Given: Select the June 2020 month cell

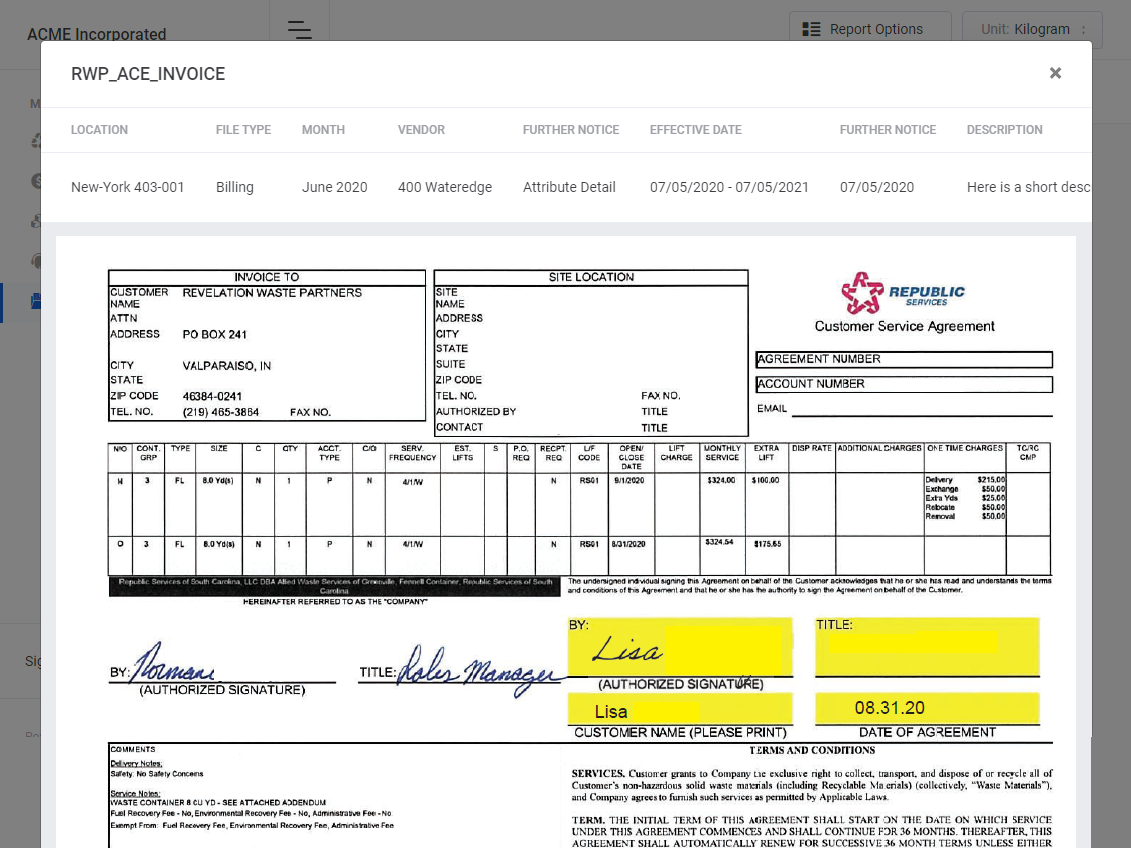Looking at the screenshot, I should [335, 187].
